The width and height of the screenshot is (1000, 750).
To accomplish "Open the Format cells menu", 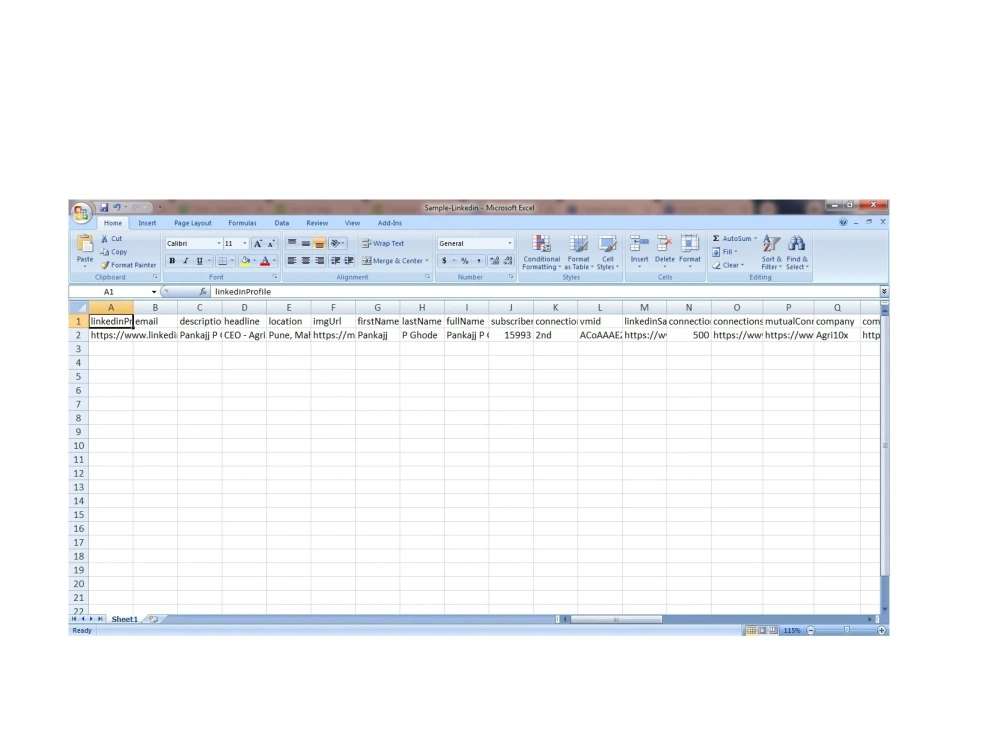I will pyautogui.click(x=689, y=252).
